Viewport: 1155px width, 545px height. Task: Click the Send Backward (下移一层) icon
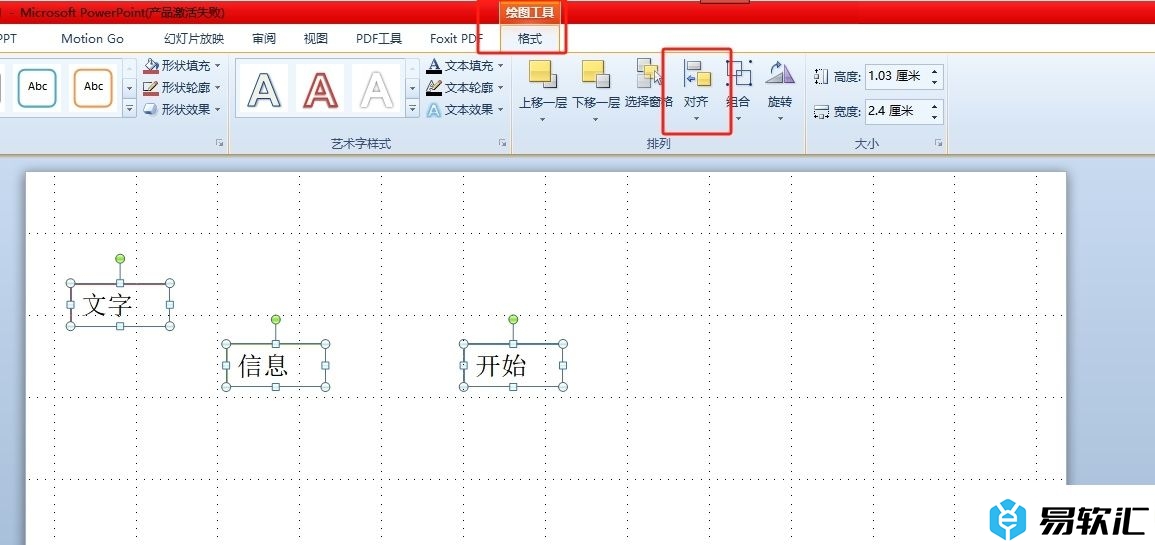coord(595,74)
